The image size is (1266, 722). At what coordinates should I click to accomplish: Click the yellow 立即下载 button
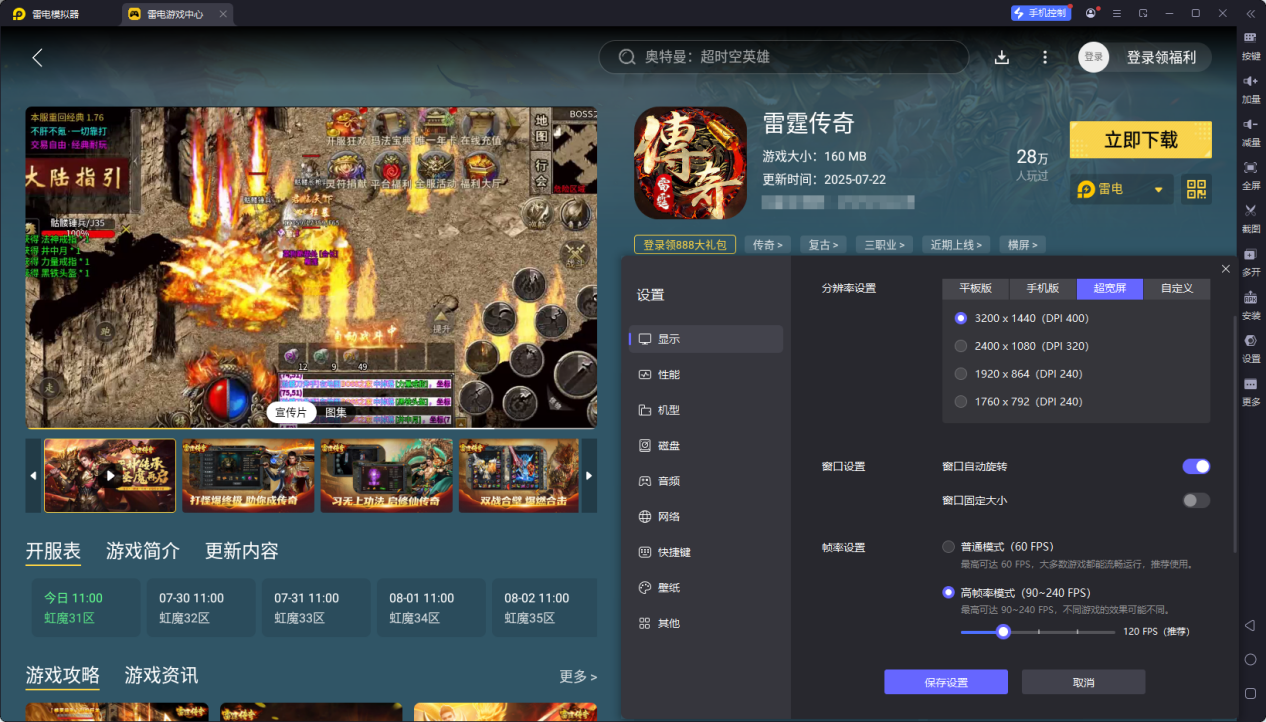coord(1141,140)
